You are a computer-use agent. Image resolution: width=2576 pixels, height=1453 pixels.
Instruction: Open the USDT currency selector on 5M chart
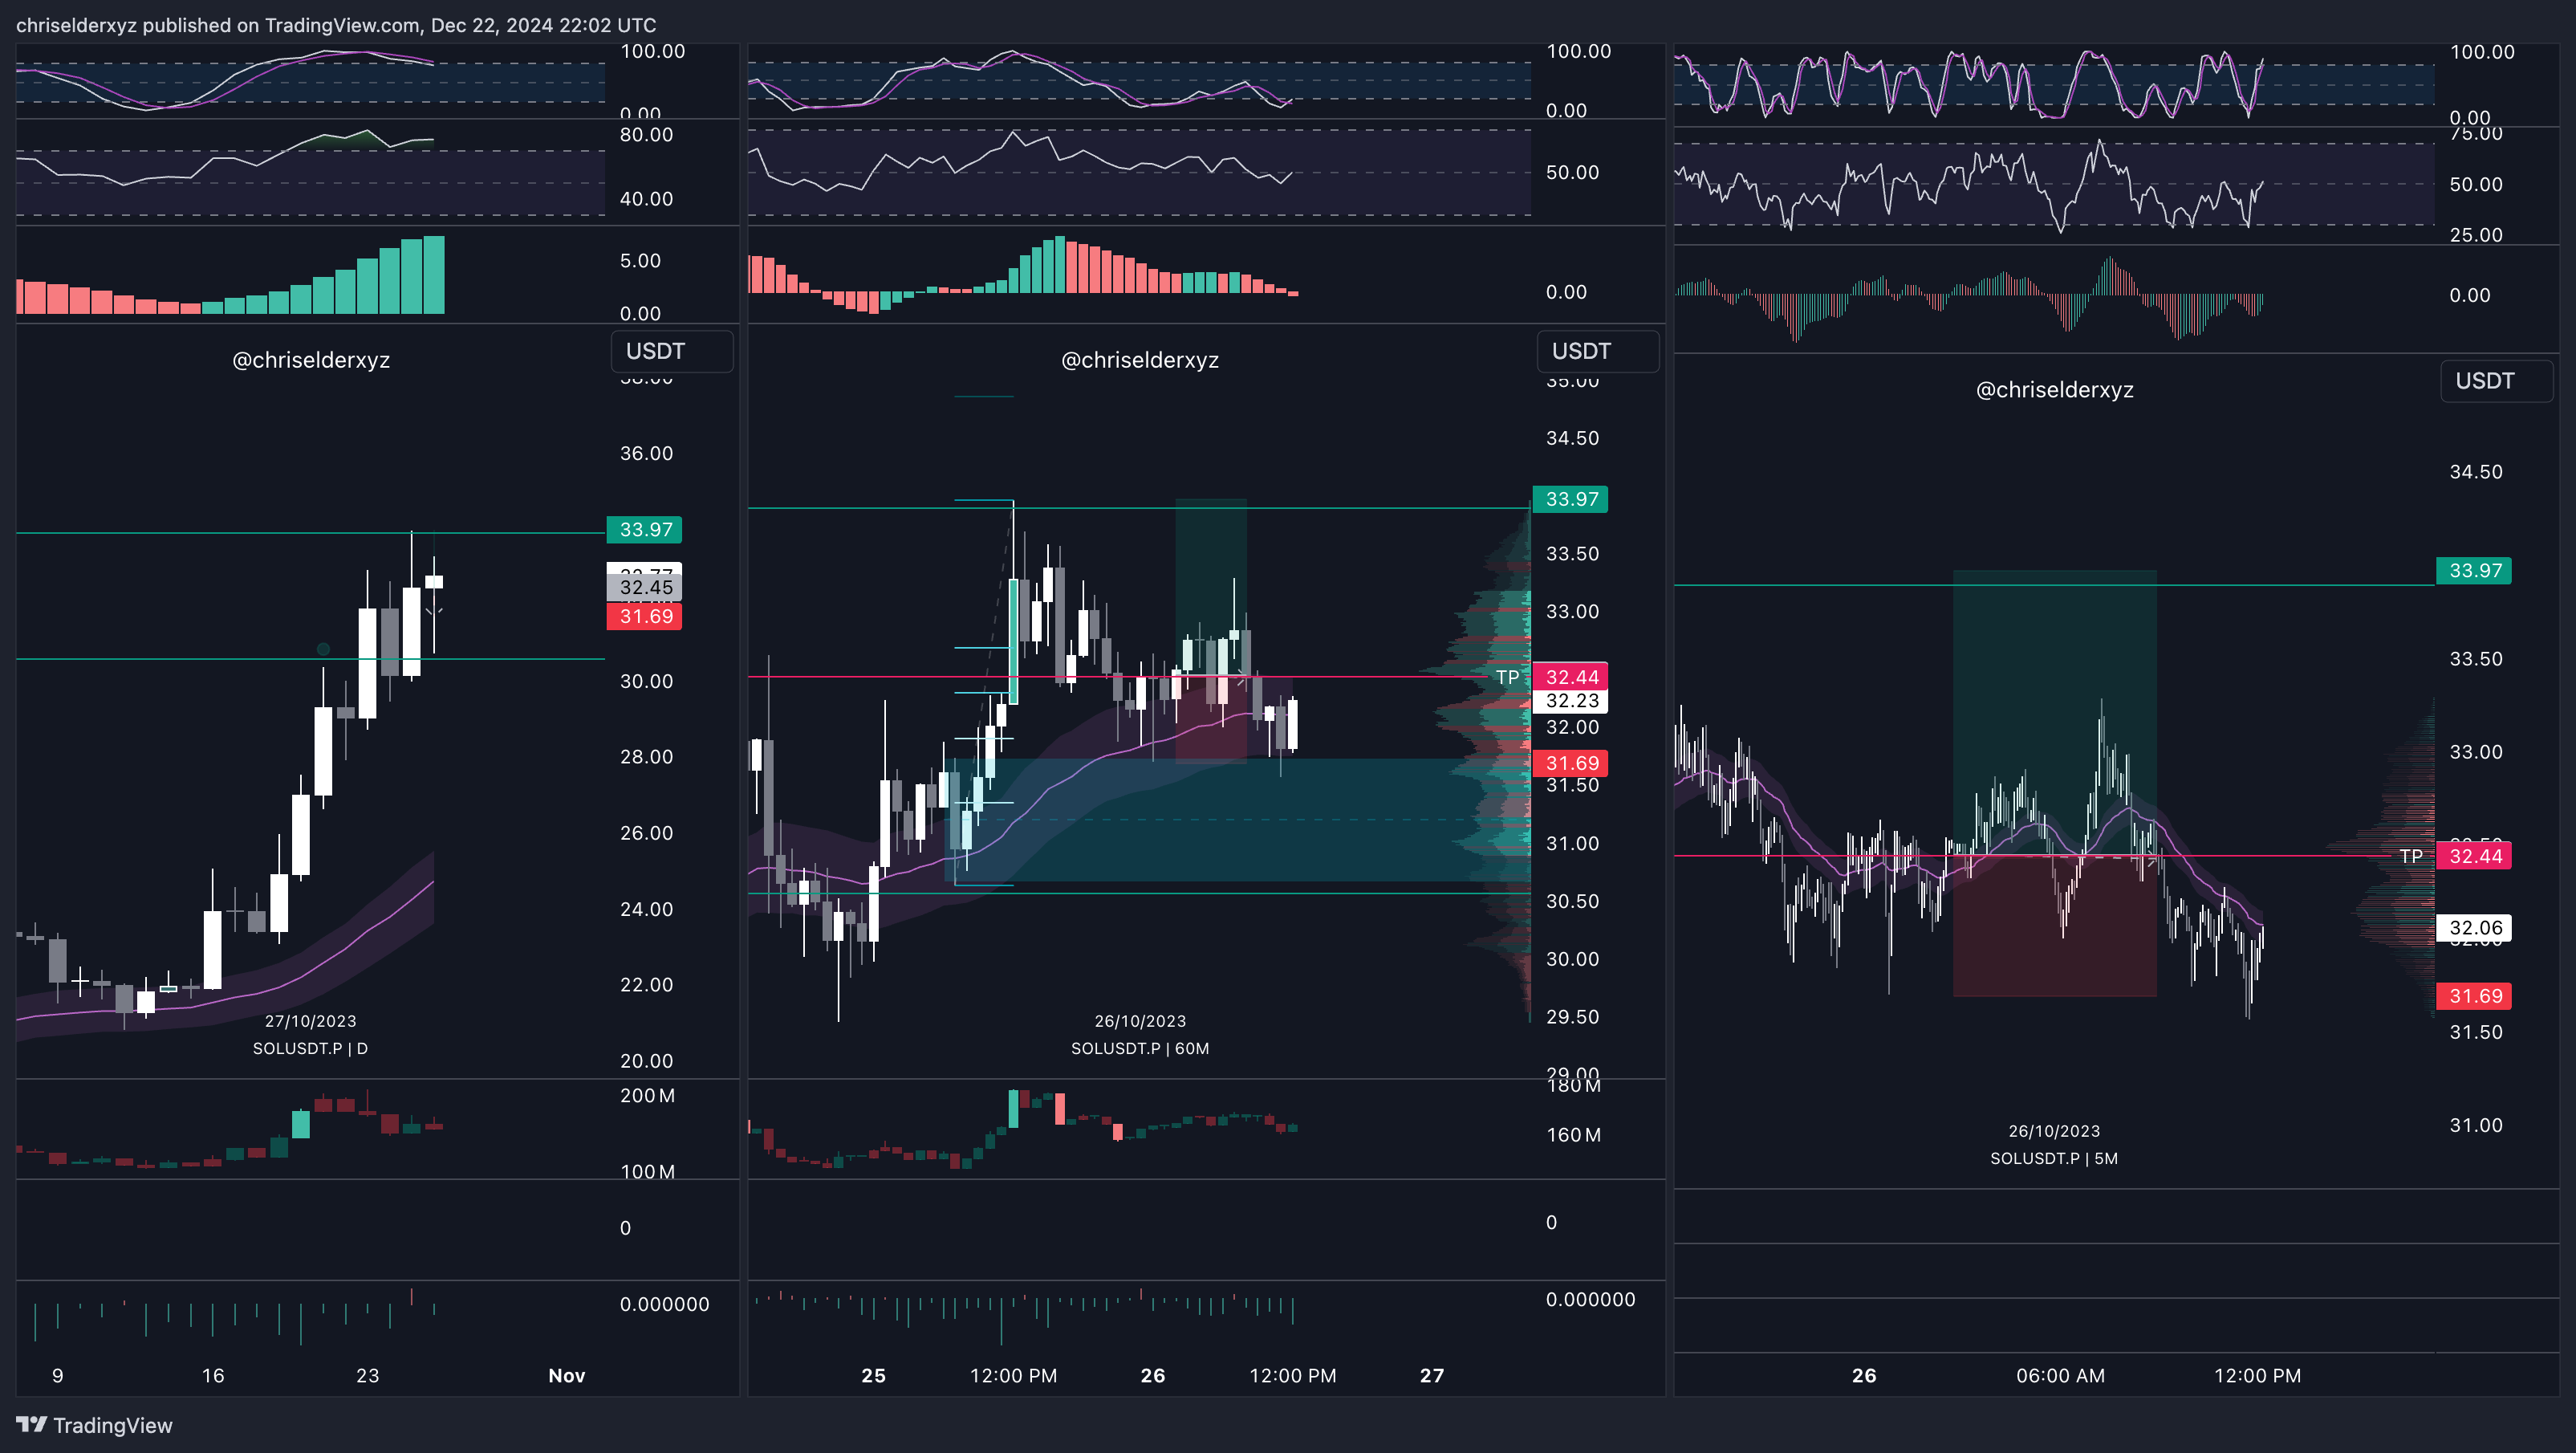click(2497, 381)
